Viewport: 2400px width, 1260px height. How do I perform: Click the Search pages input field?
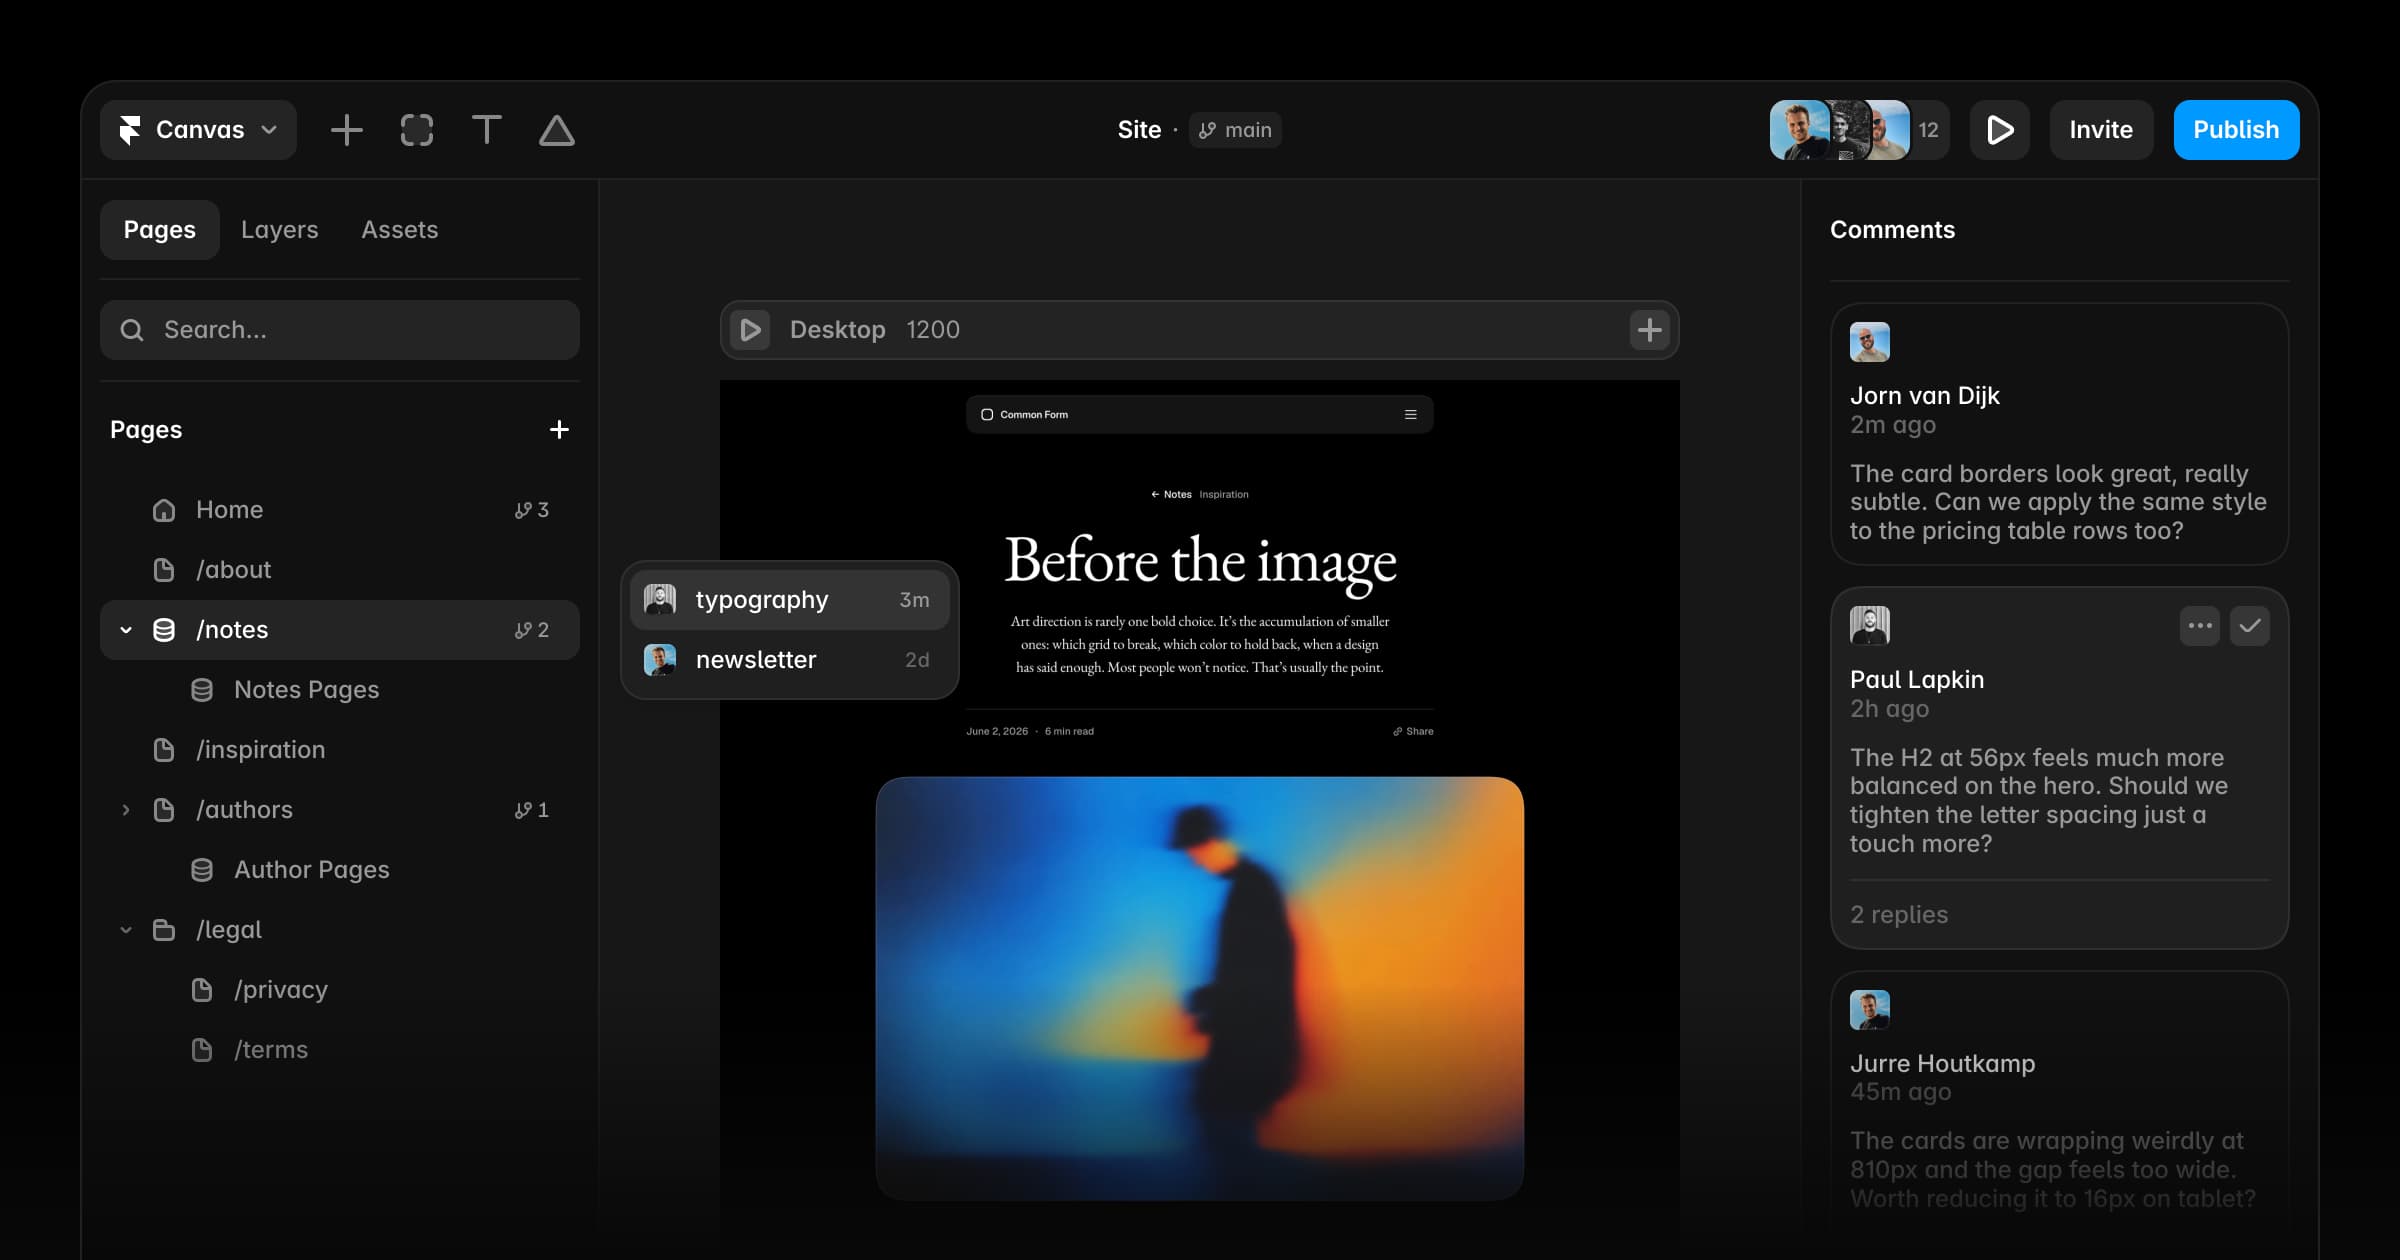pos(340,330)
